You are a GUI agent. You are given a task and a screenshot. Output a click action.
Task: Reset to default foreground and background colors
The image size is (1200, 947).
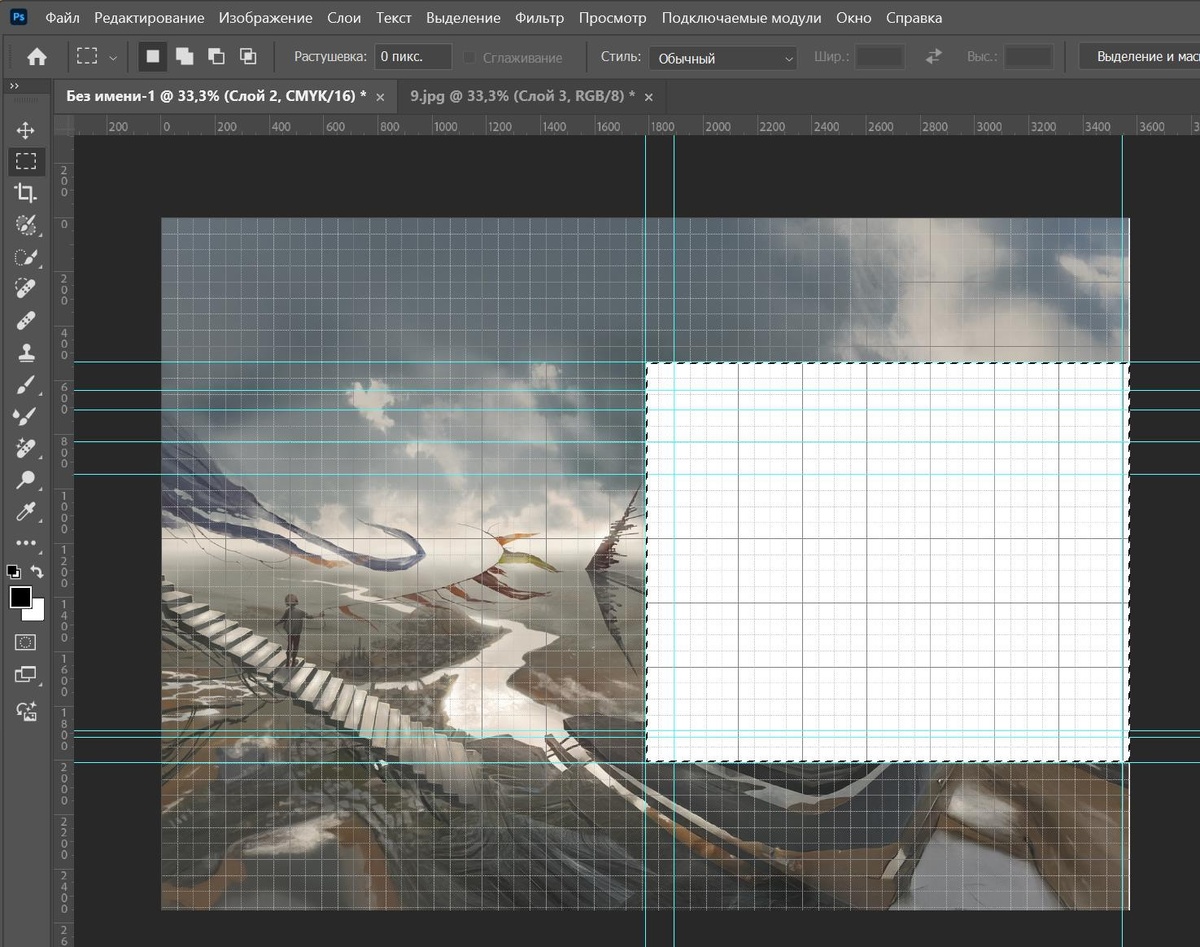pyautogui.click(x=13, y=572)
